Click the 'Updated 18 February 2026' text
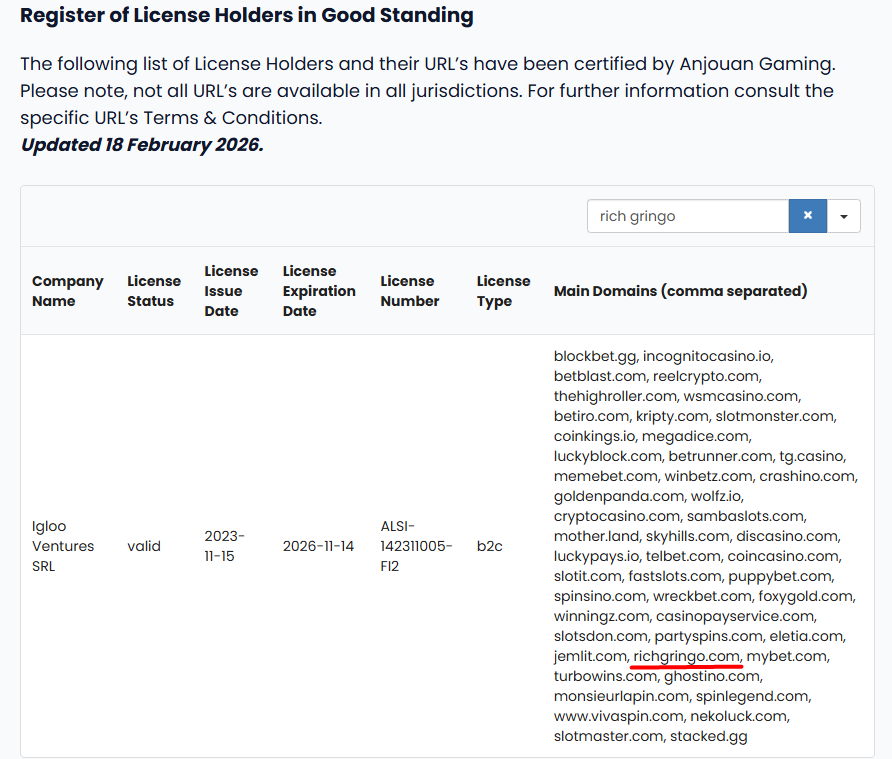892x759 pixels. [x=142, y=144]
